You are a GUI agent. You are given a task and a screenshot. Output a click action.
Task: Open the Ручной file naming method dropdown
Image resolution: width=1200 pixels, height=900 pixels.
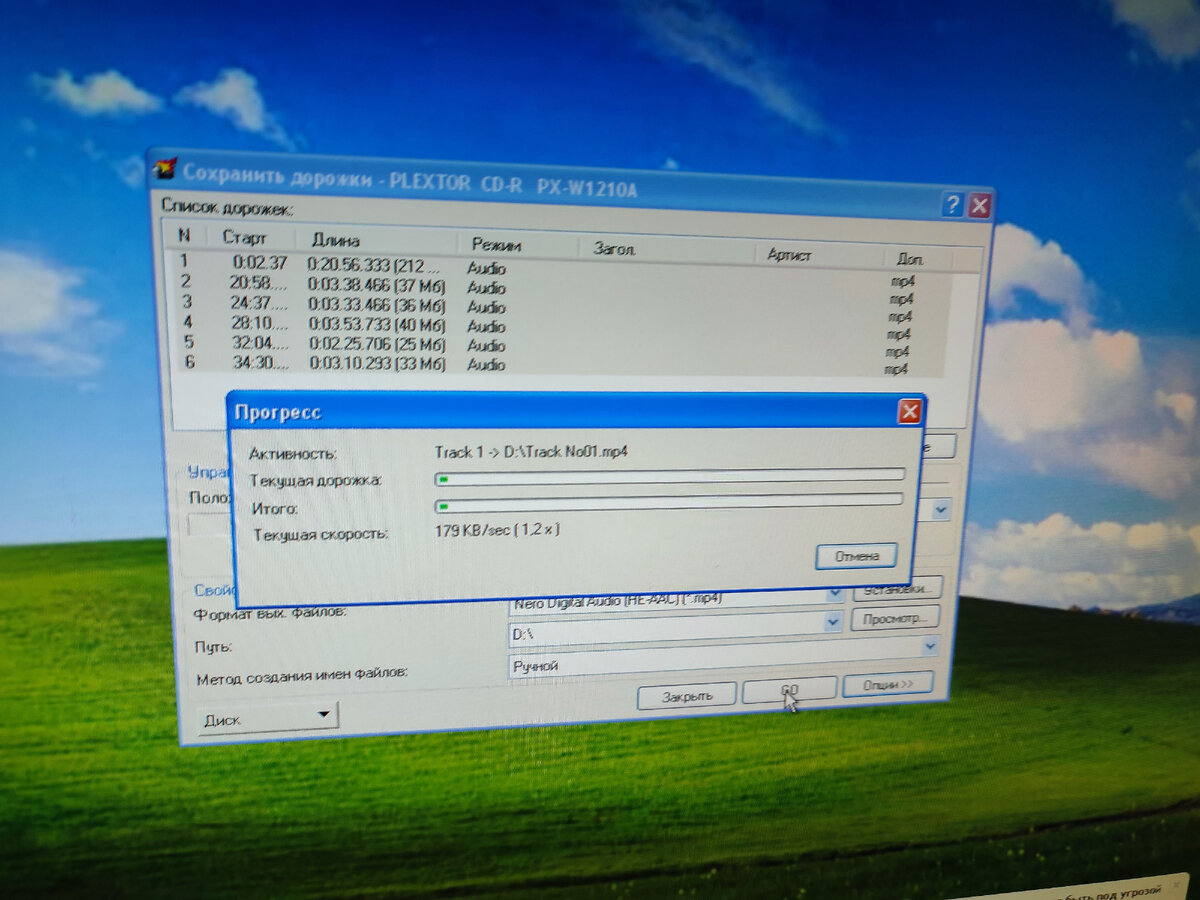(931, 647)
